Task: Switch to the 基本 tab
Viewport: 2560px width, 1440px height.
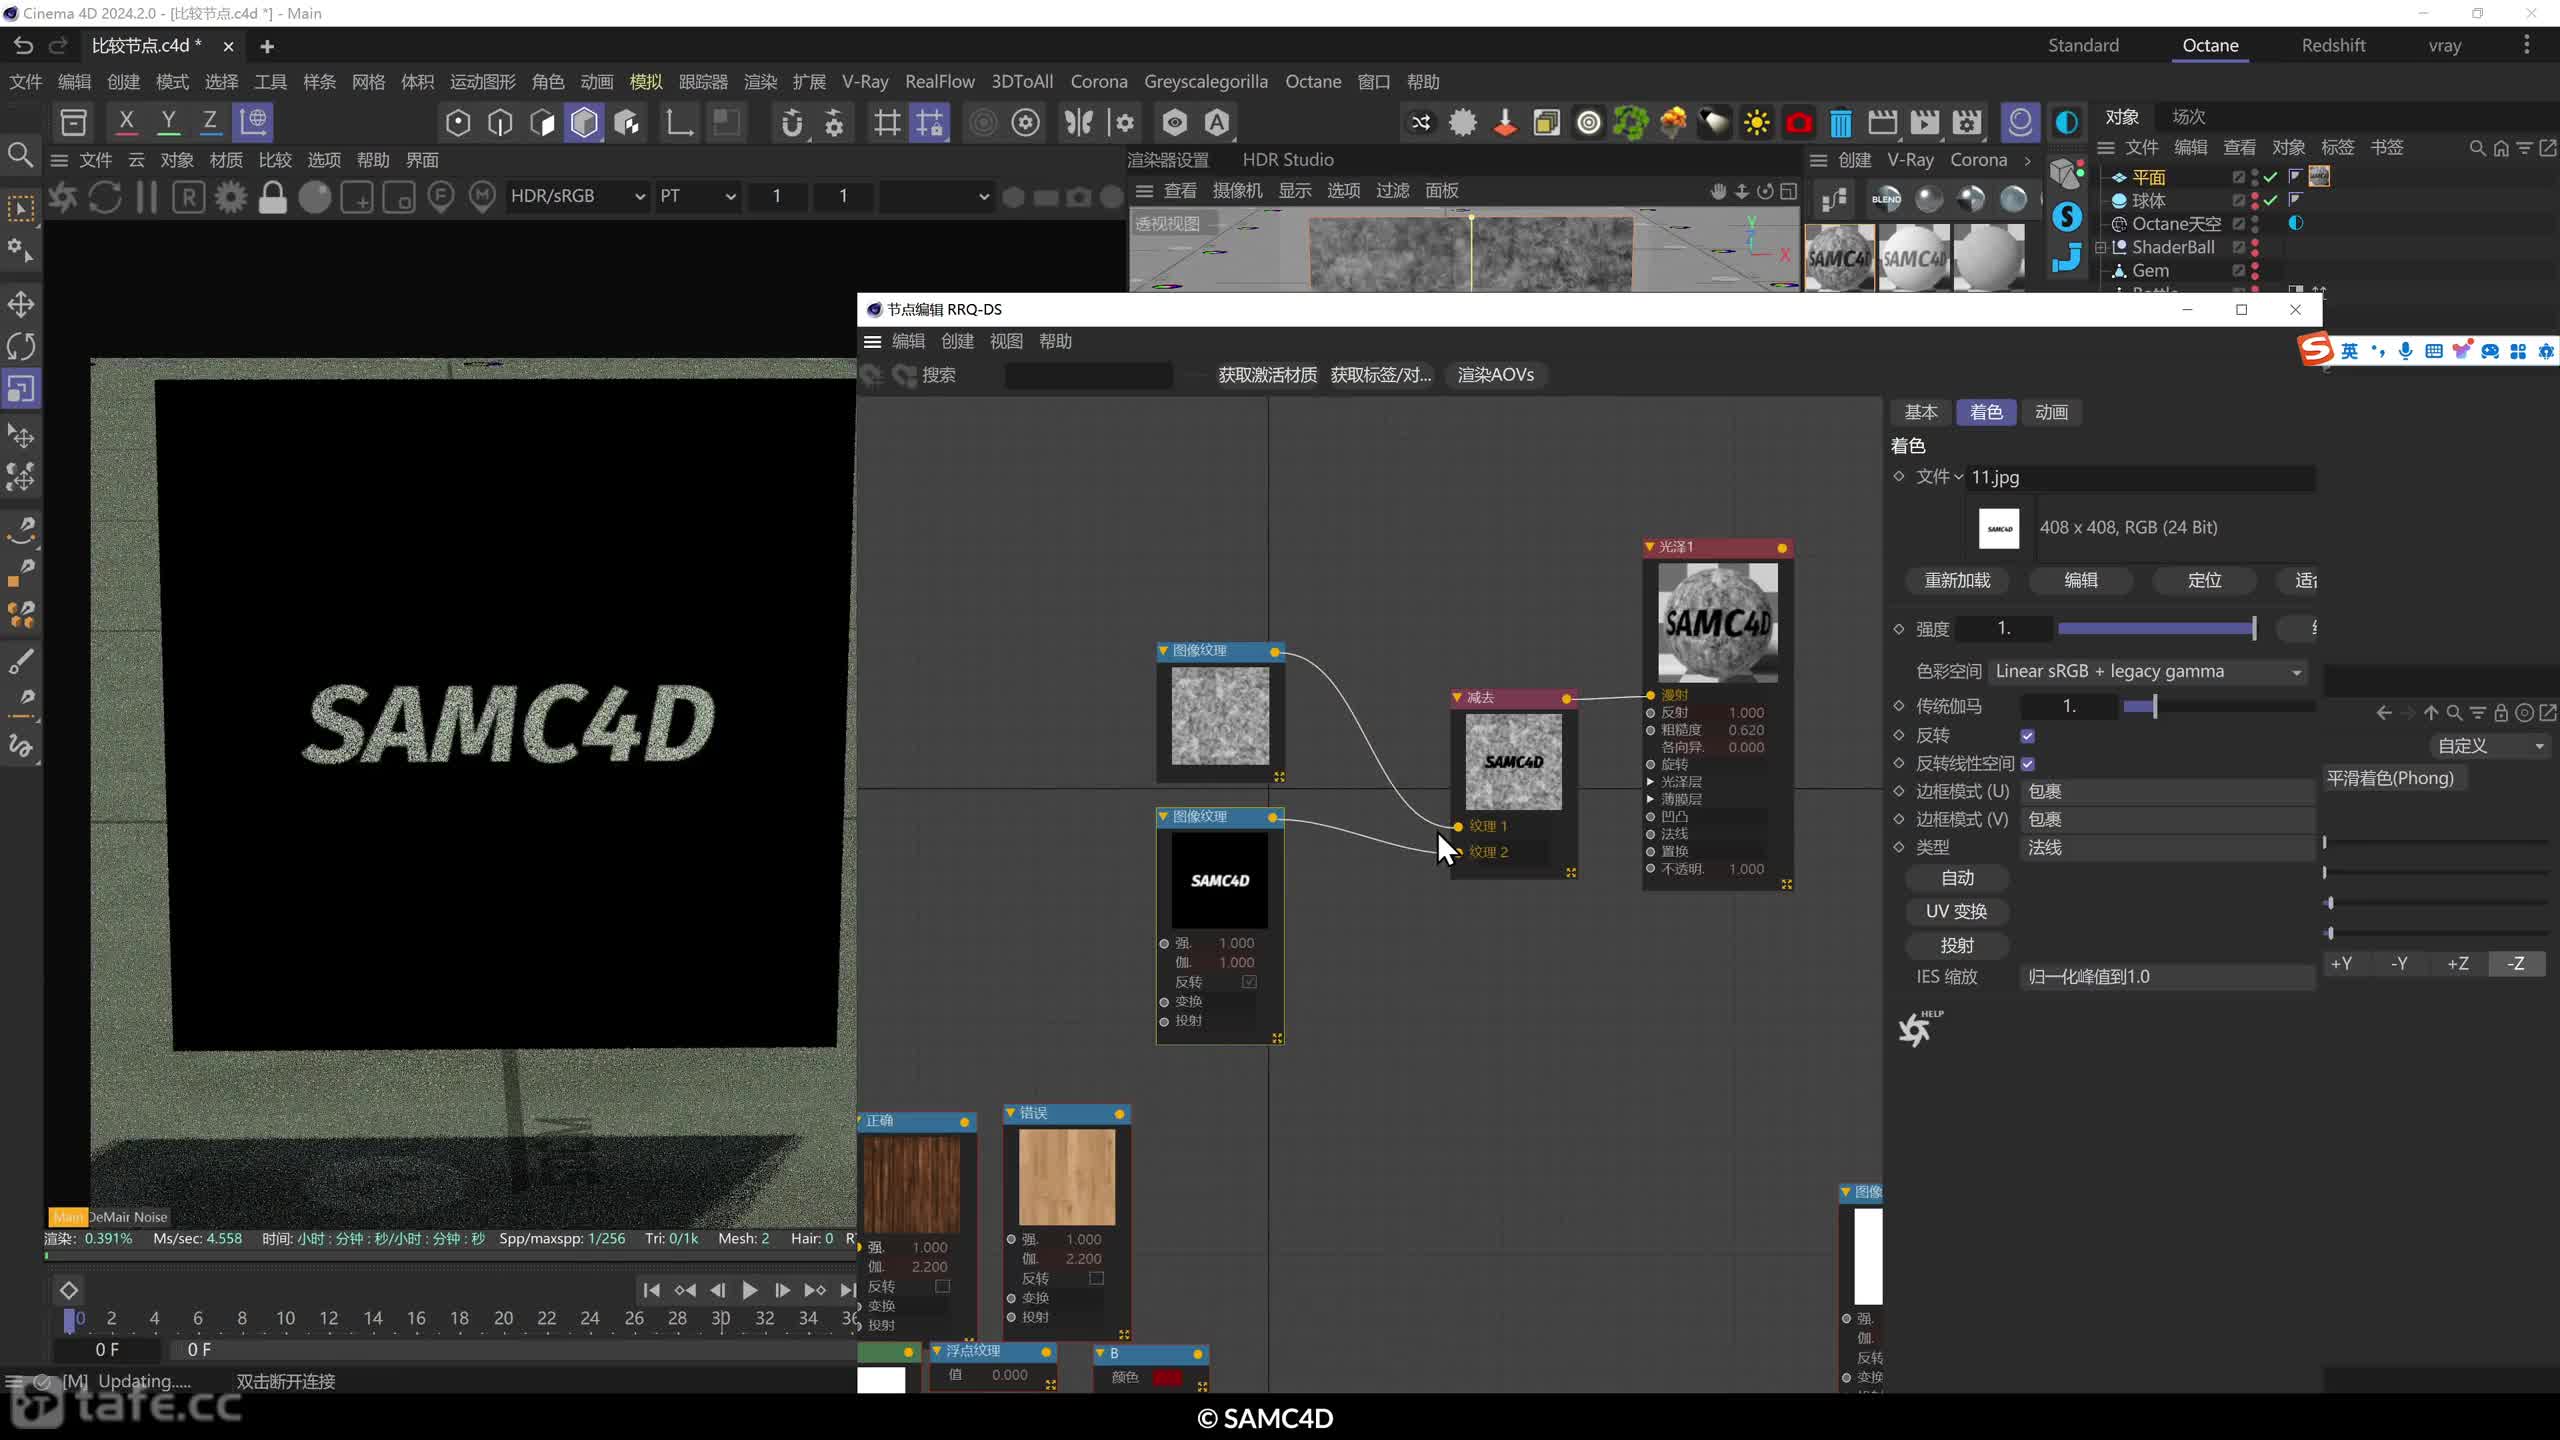Action: (x=1921, y=412)
